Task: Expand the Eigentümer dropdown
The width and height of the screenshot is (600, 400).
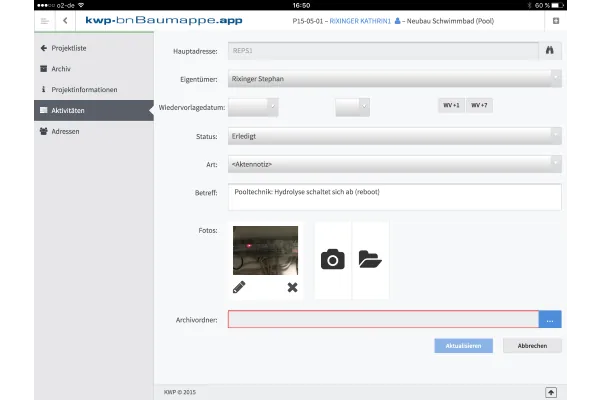Action: tap(394, 78)
